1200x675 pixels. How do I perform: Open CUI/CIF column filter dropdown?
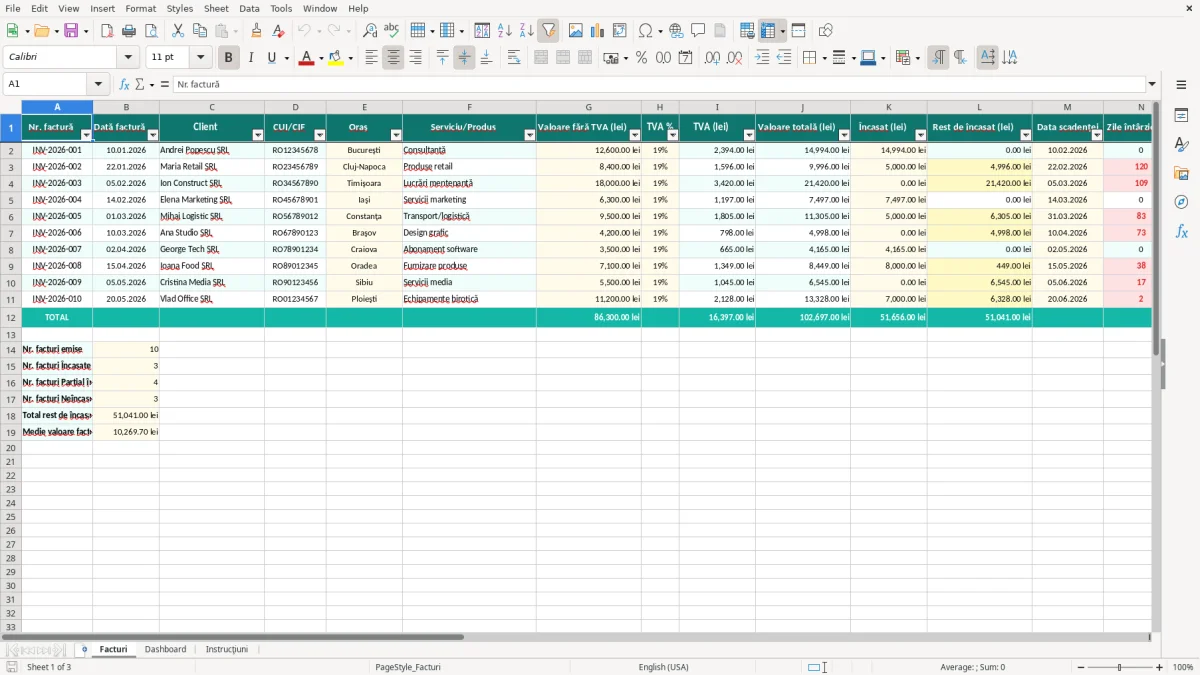(320, 135)
